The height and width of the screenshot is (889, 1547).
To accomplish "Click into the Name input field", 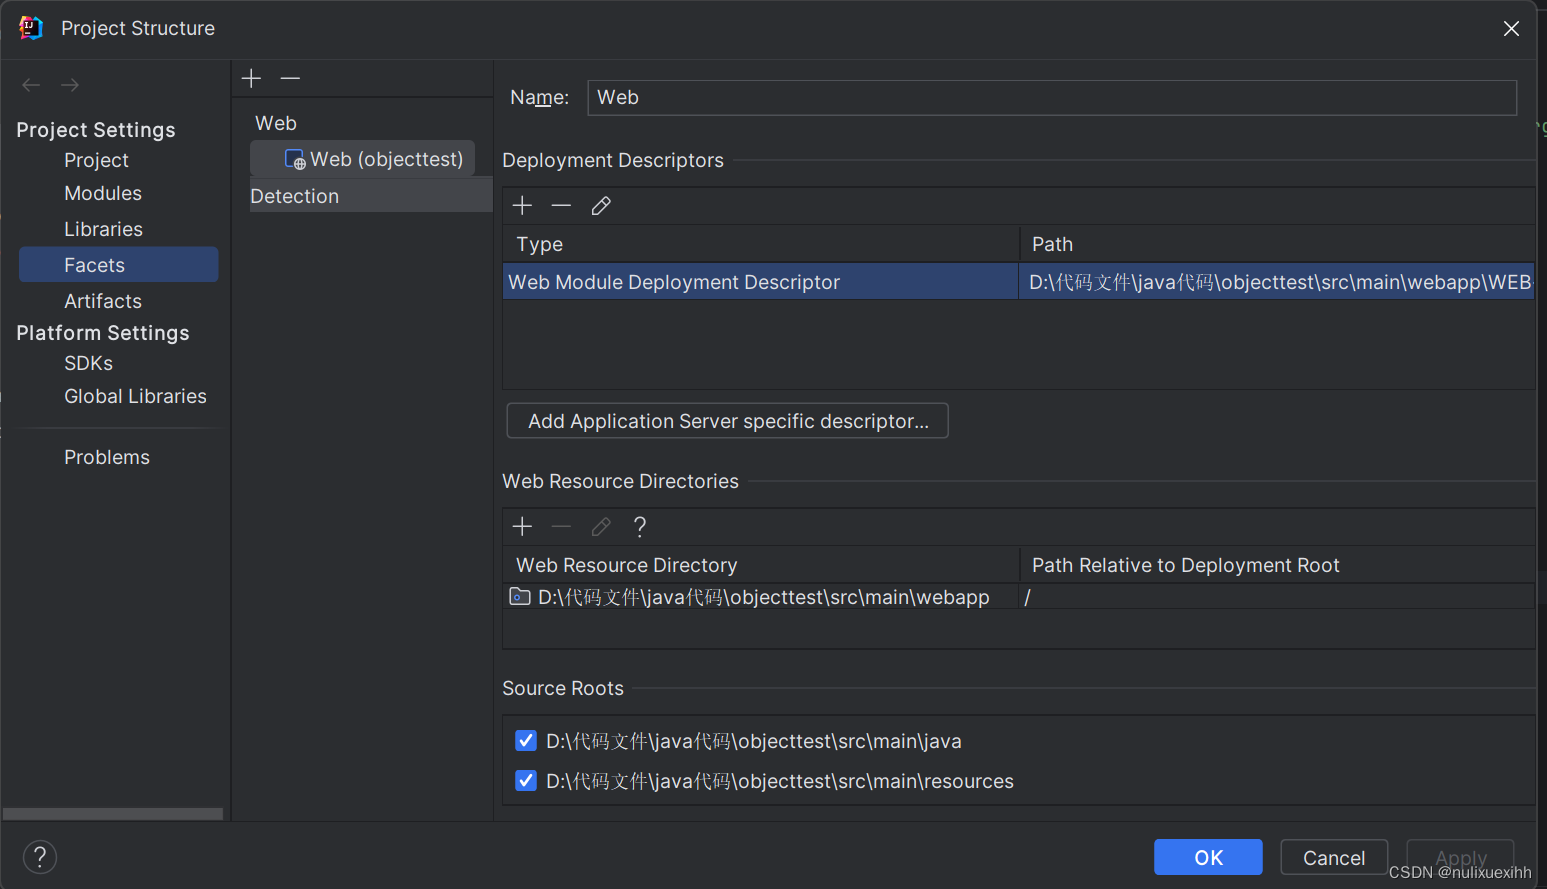I will click(x=1052, y=97).
